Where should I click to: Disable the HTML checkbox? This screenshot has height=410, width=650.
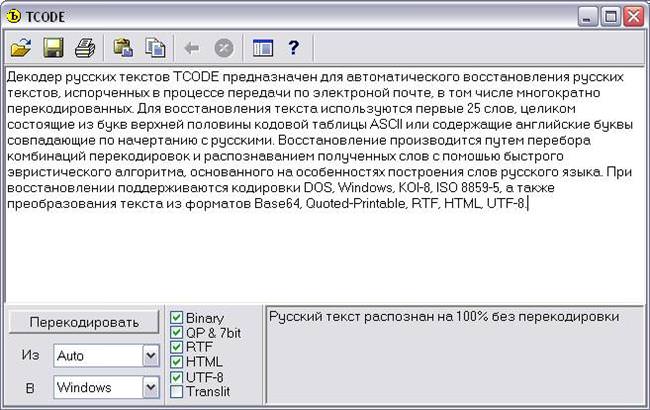pyautogui.click(x=176, y=362)
